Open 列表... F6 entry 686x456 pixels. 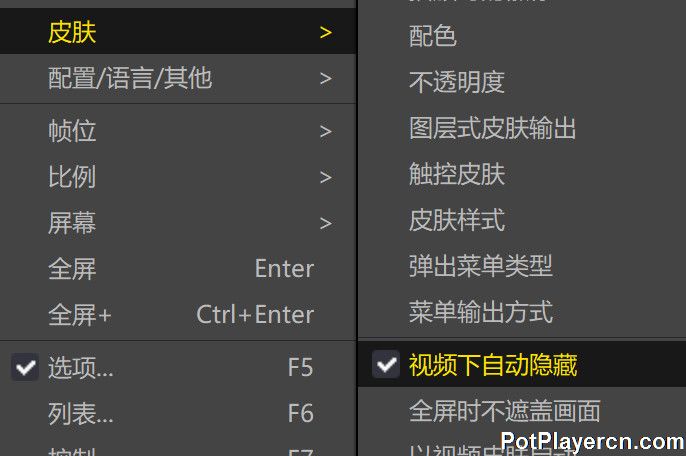tap(178, 413)
